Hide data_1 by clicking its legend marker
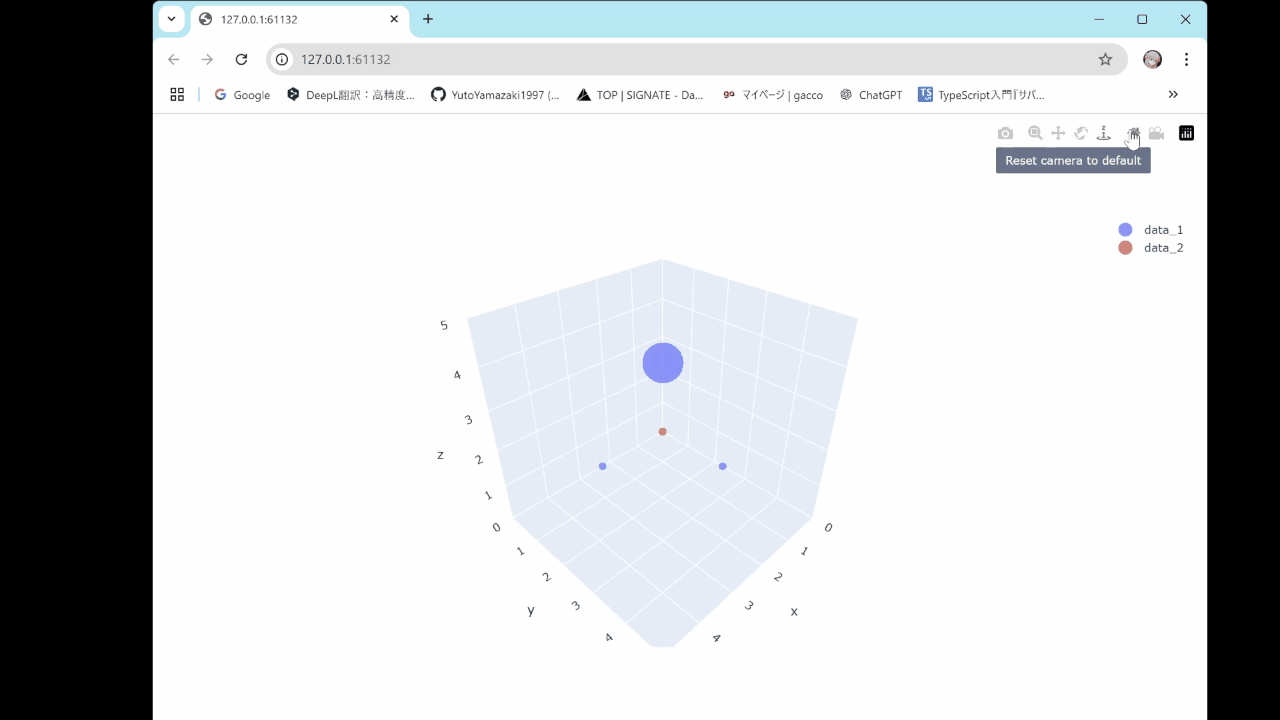Viewport: 1280px width, 720px height. click(x=1125, y=229)
